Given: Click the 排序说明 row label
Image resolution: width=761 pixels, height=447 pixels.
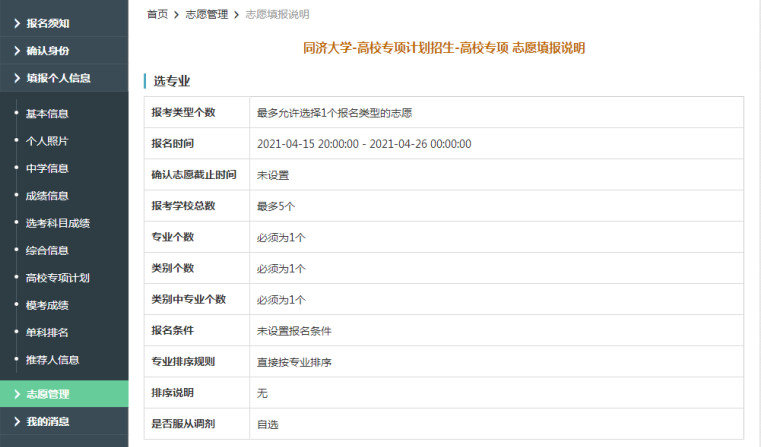Looking at the screenshot, I should coord(173,393).
